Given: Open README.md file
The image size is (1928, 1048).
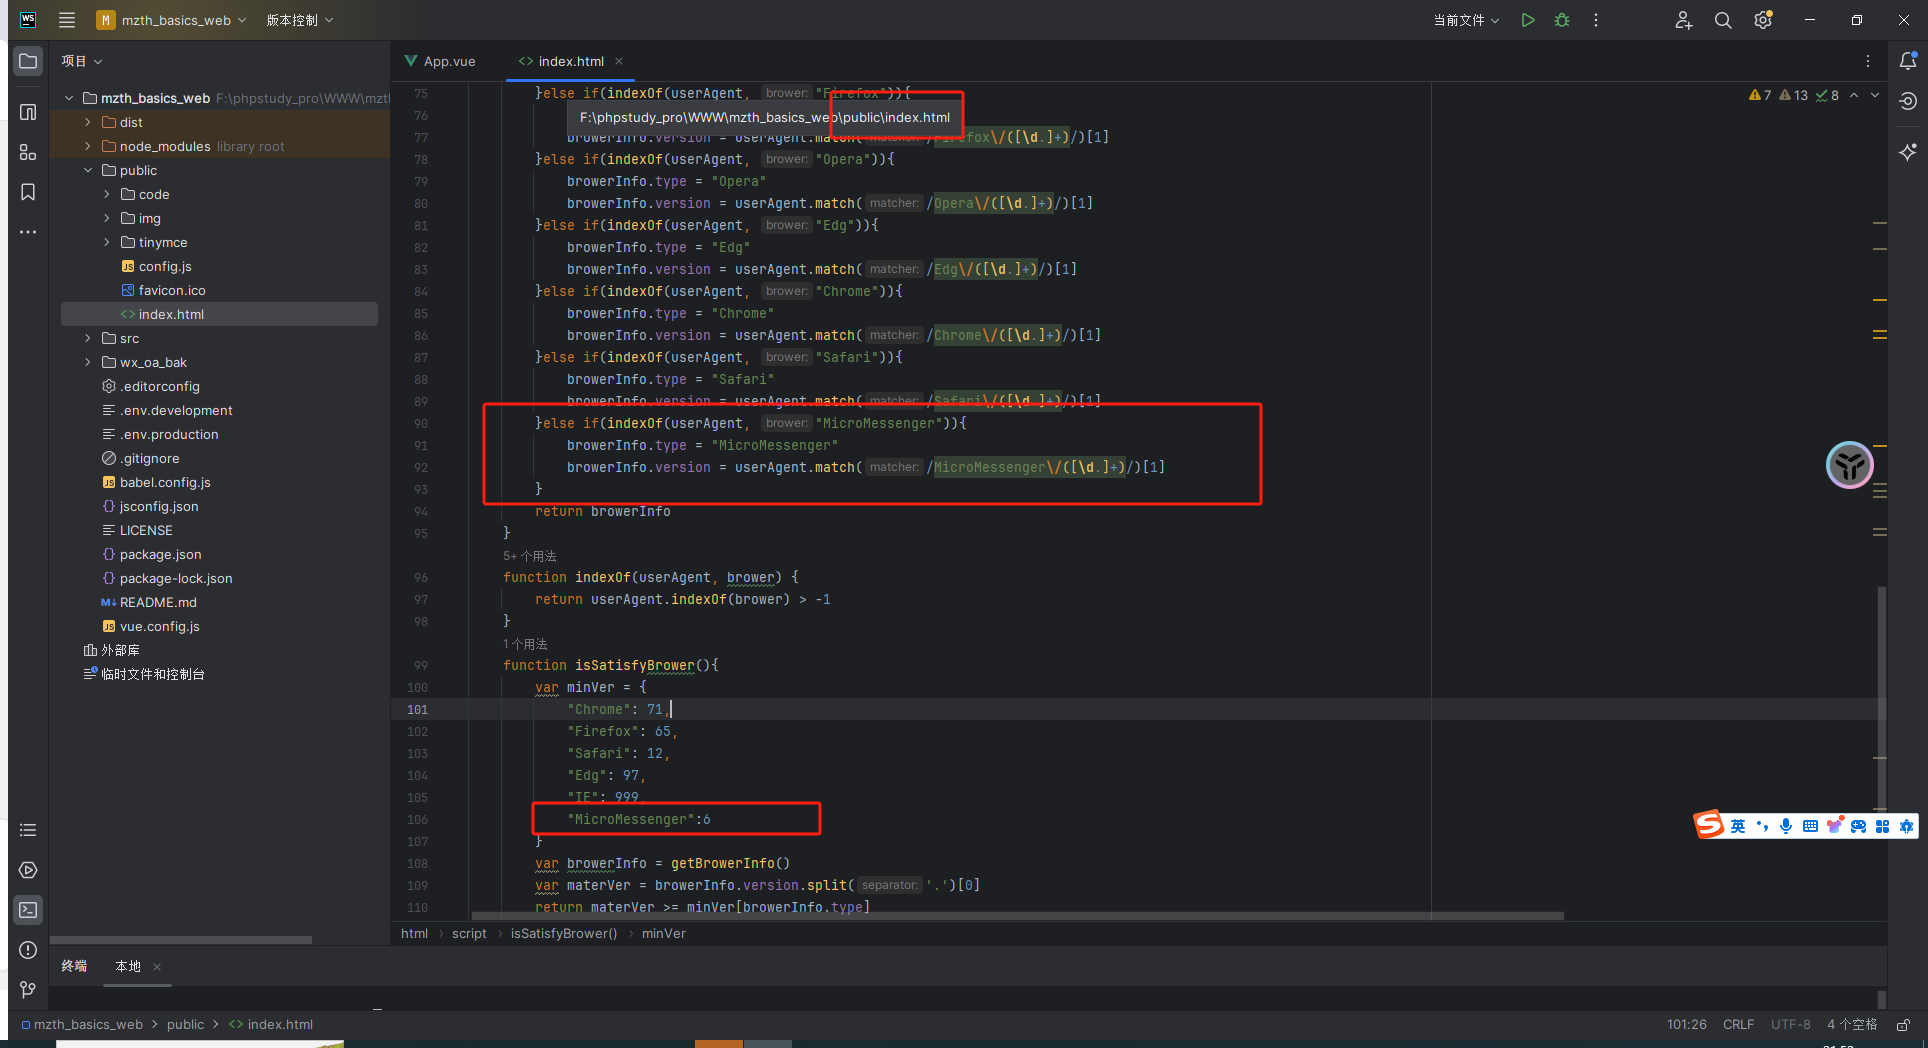Looking at the screenshot, I should (149, 602).
